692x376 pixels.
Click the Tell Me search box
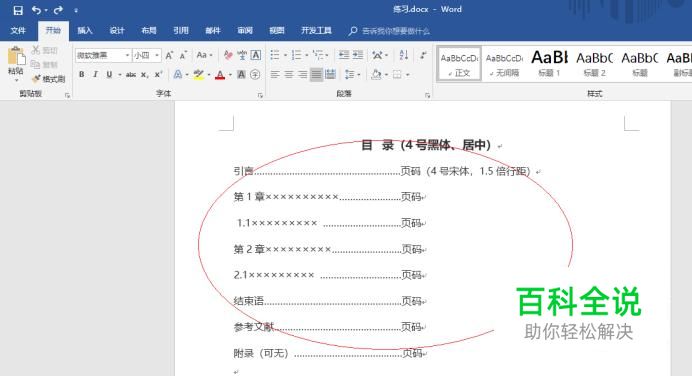389,31
